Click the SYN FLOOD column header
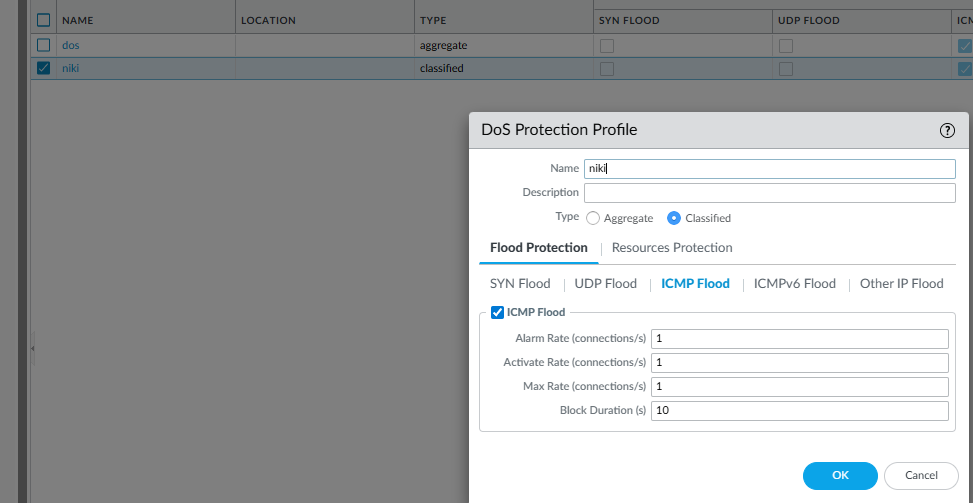This screenshot has width=973, height=503. (x=683, y=20)
